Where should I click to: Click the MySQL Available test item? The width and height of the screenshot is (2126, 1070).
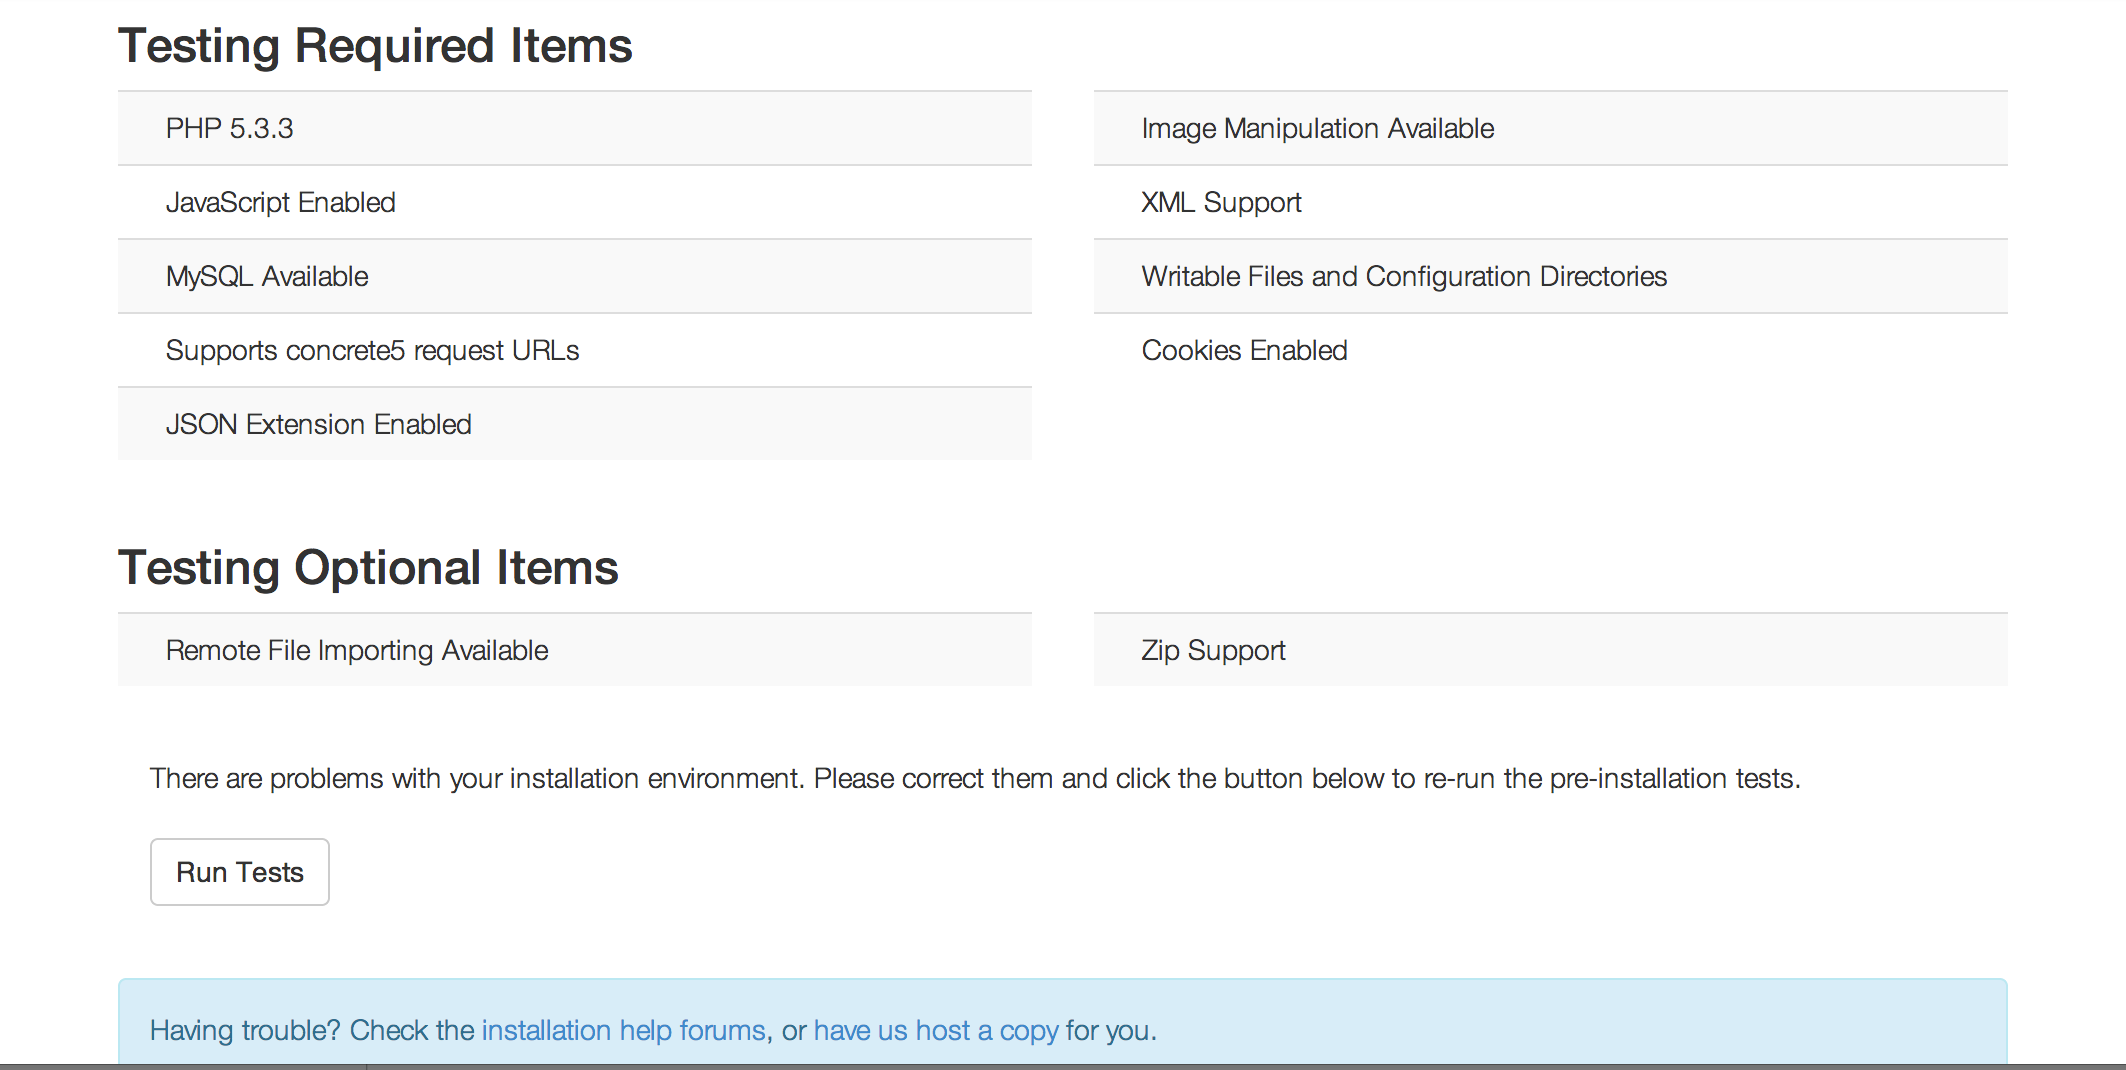(x=575, y=276)
